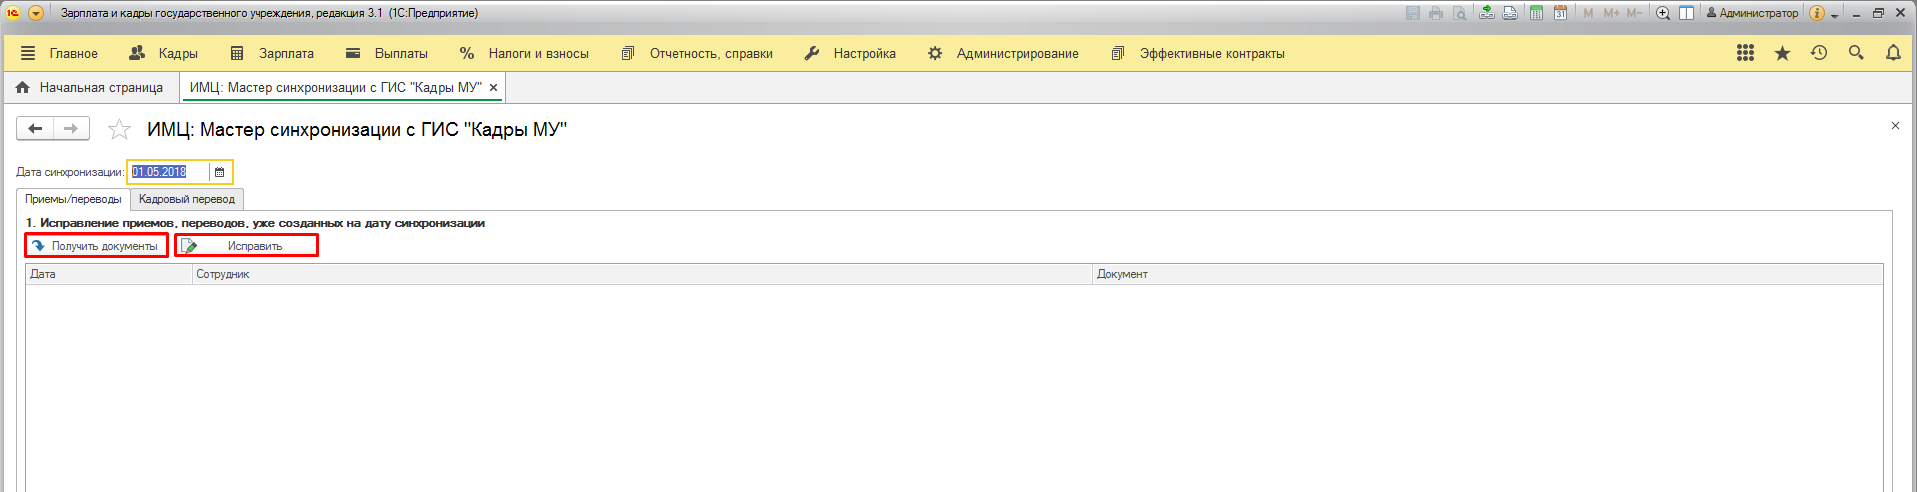Open notifications bell icon

pyautogui.click(x=1893, y=53)
